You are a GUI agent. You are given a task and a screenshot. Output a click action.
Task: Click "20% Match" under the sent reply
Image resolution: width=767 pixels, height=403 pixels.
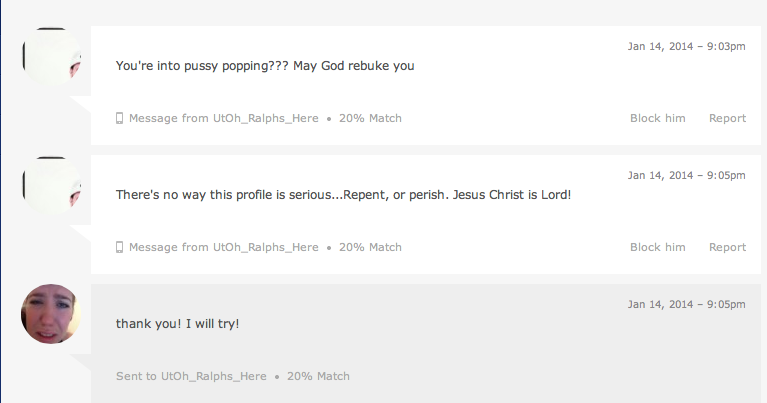coord(318,376)
